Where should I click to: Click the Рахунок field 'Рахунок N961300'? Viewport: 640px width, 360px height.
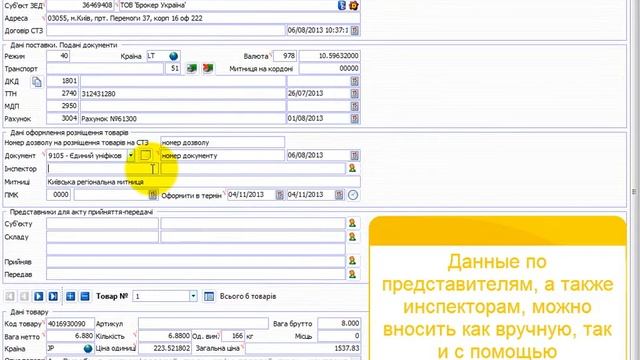tap(183, 119)
